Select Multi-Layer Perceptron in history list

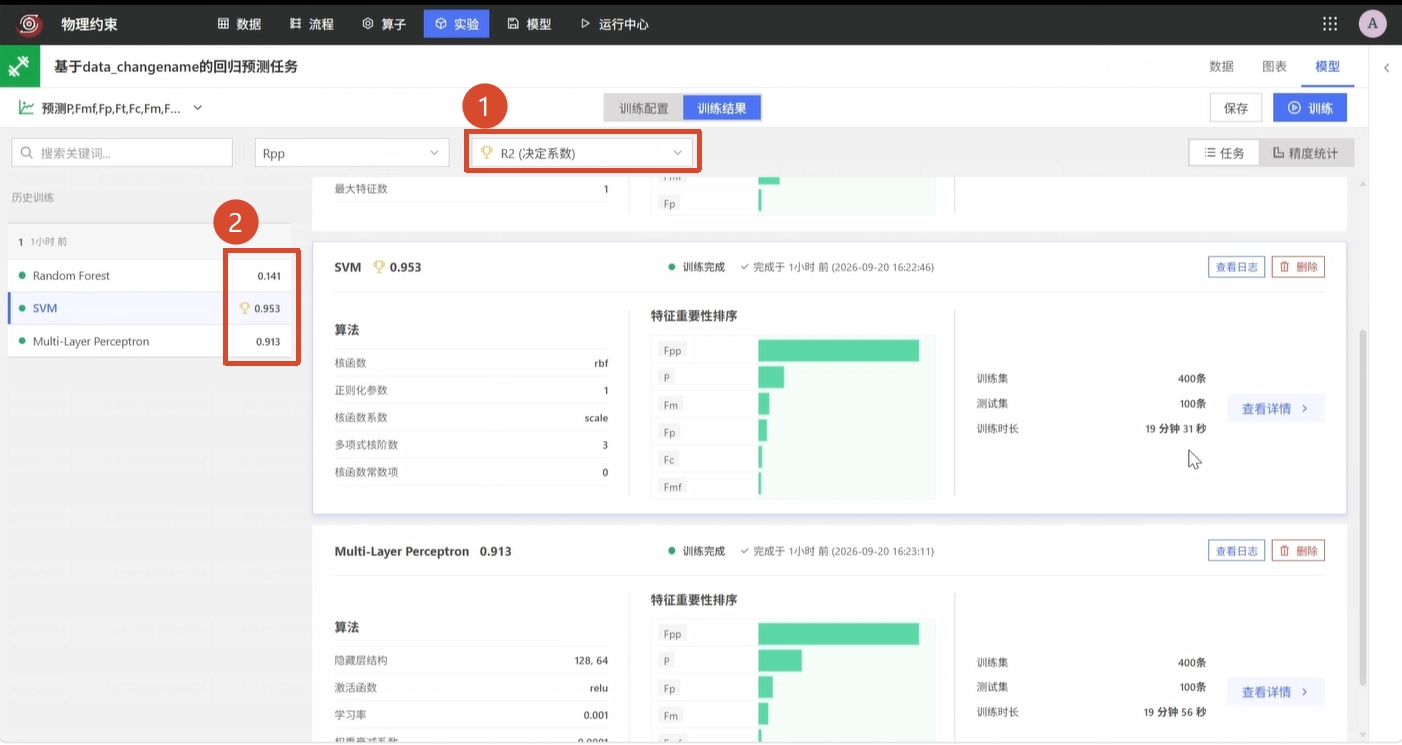pos(150,341)
